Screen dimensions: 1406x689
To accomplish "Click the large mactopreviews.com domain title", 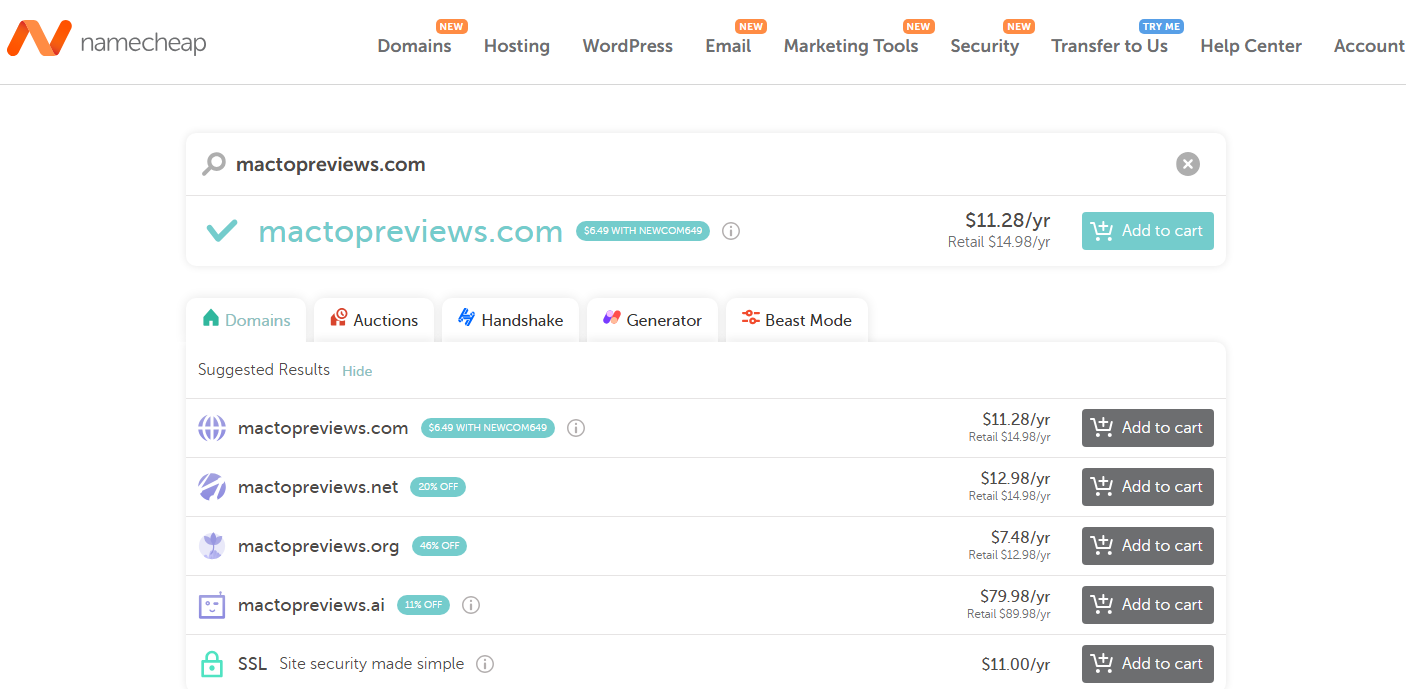I will (411, 231).
